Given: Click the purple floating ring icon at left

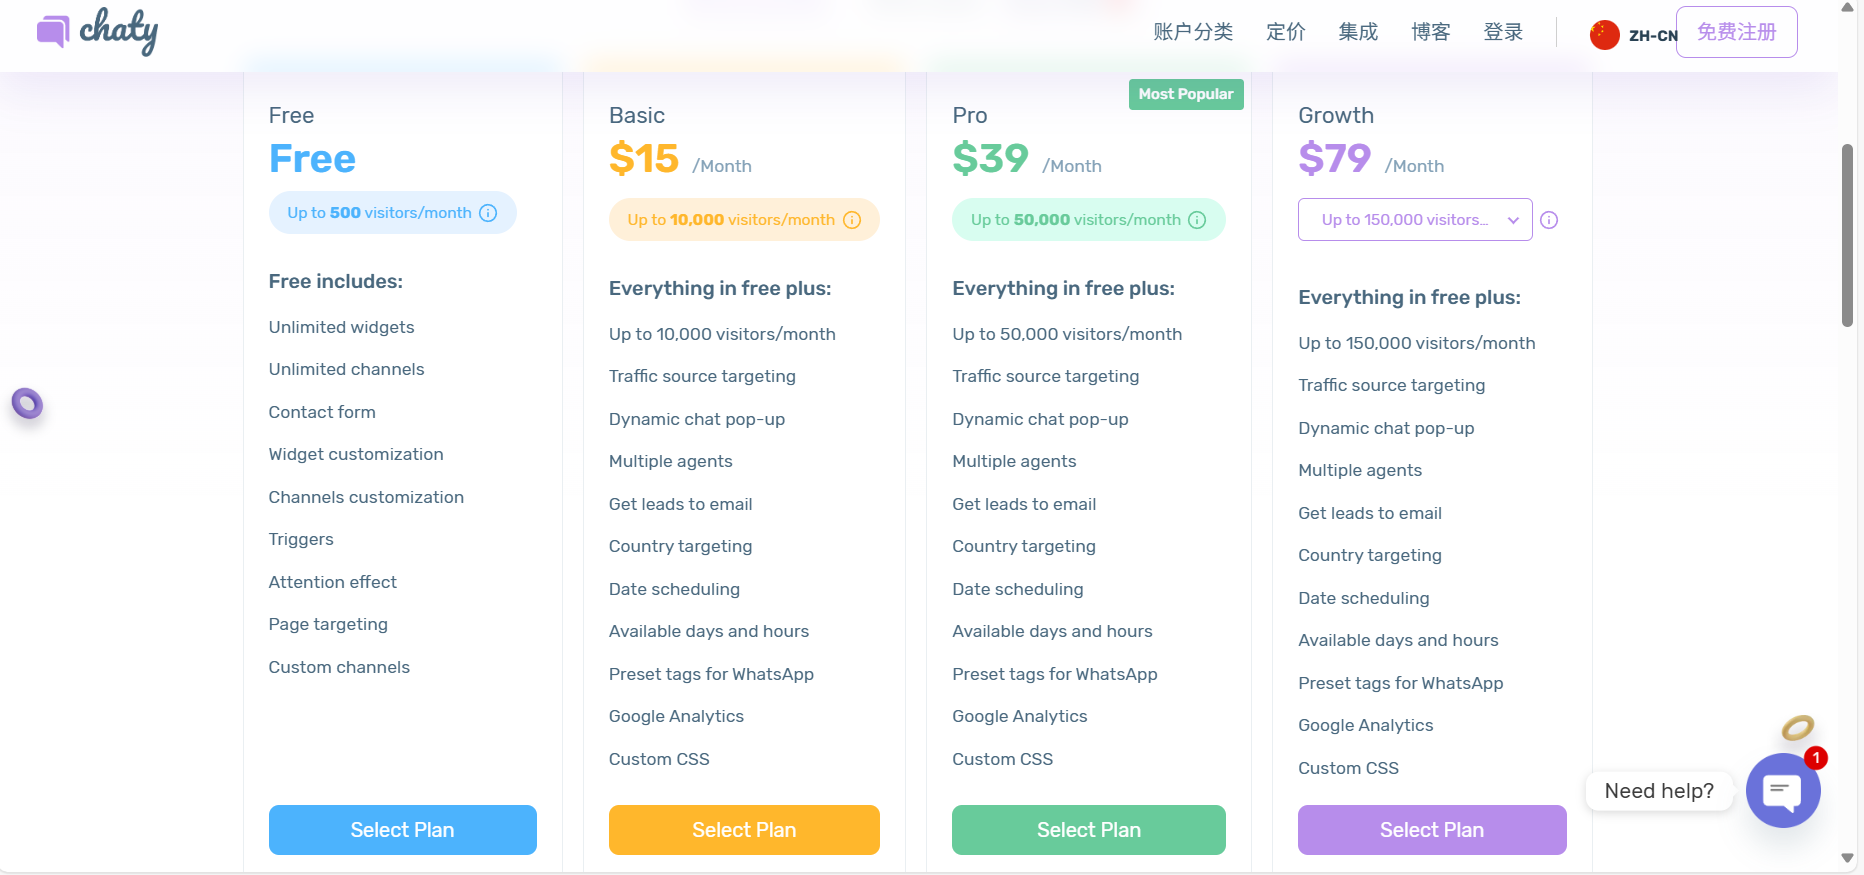Looking at the screenshot, I should 27,404.
